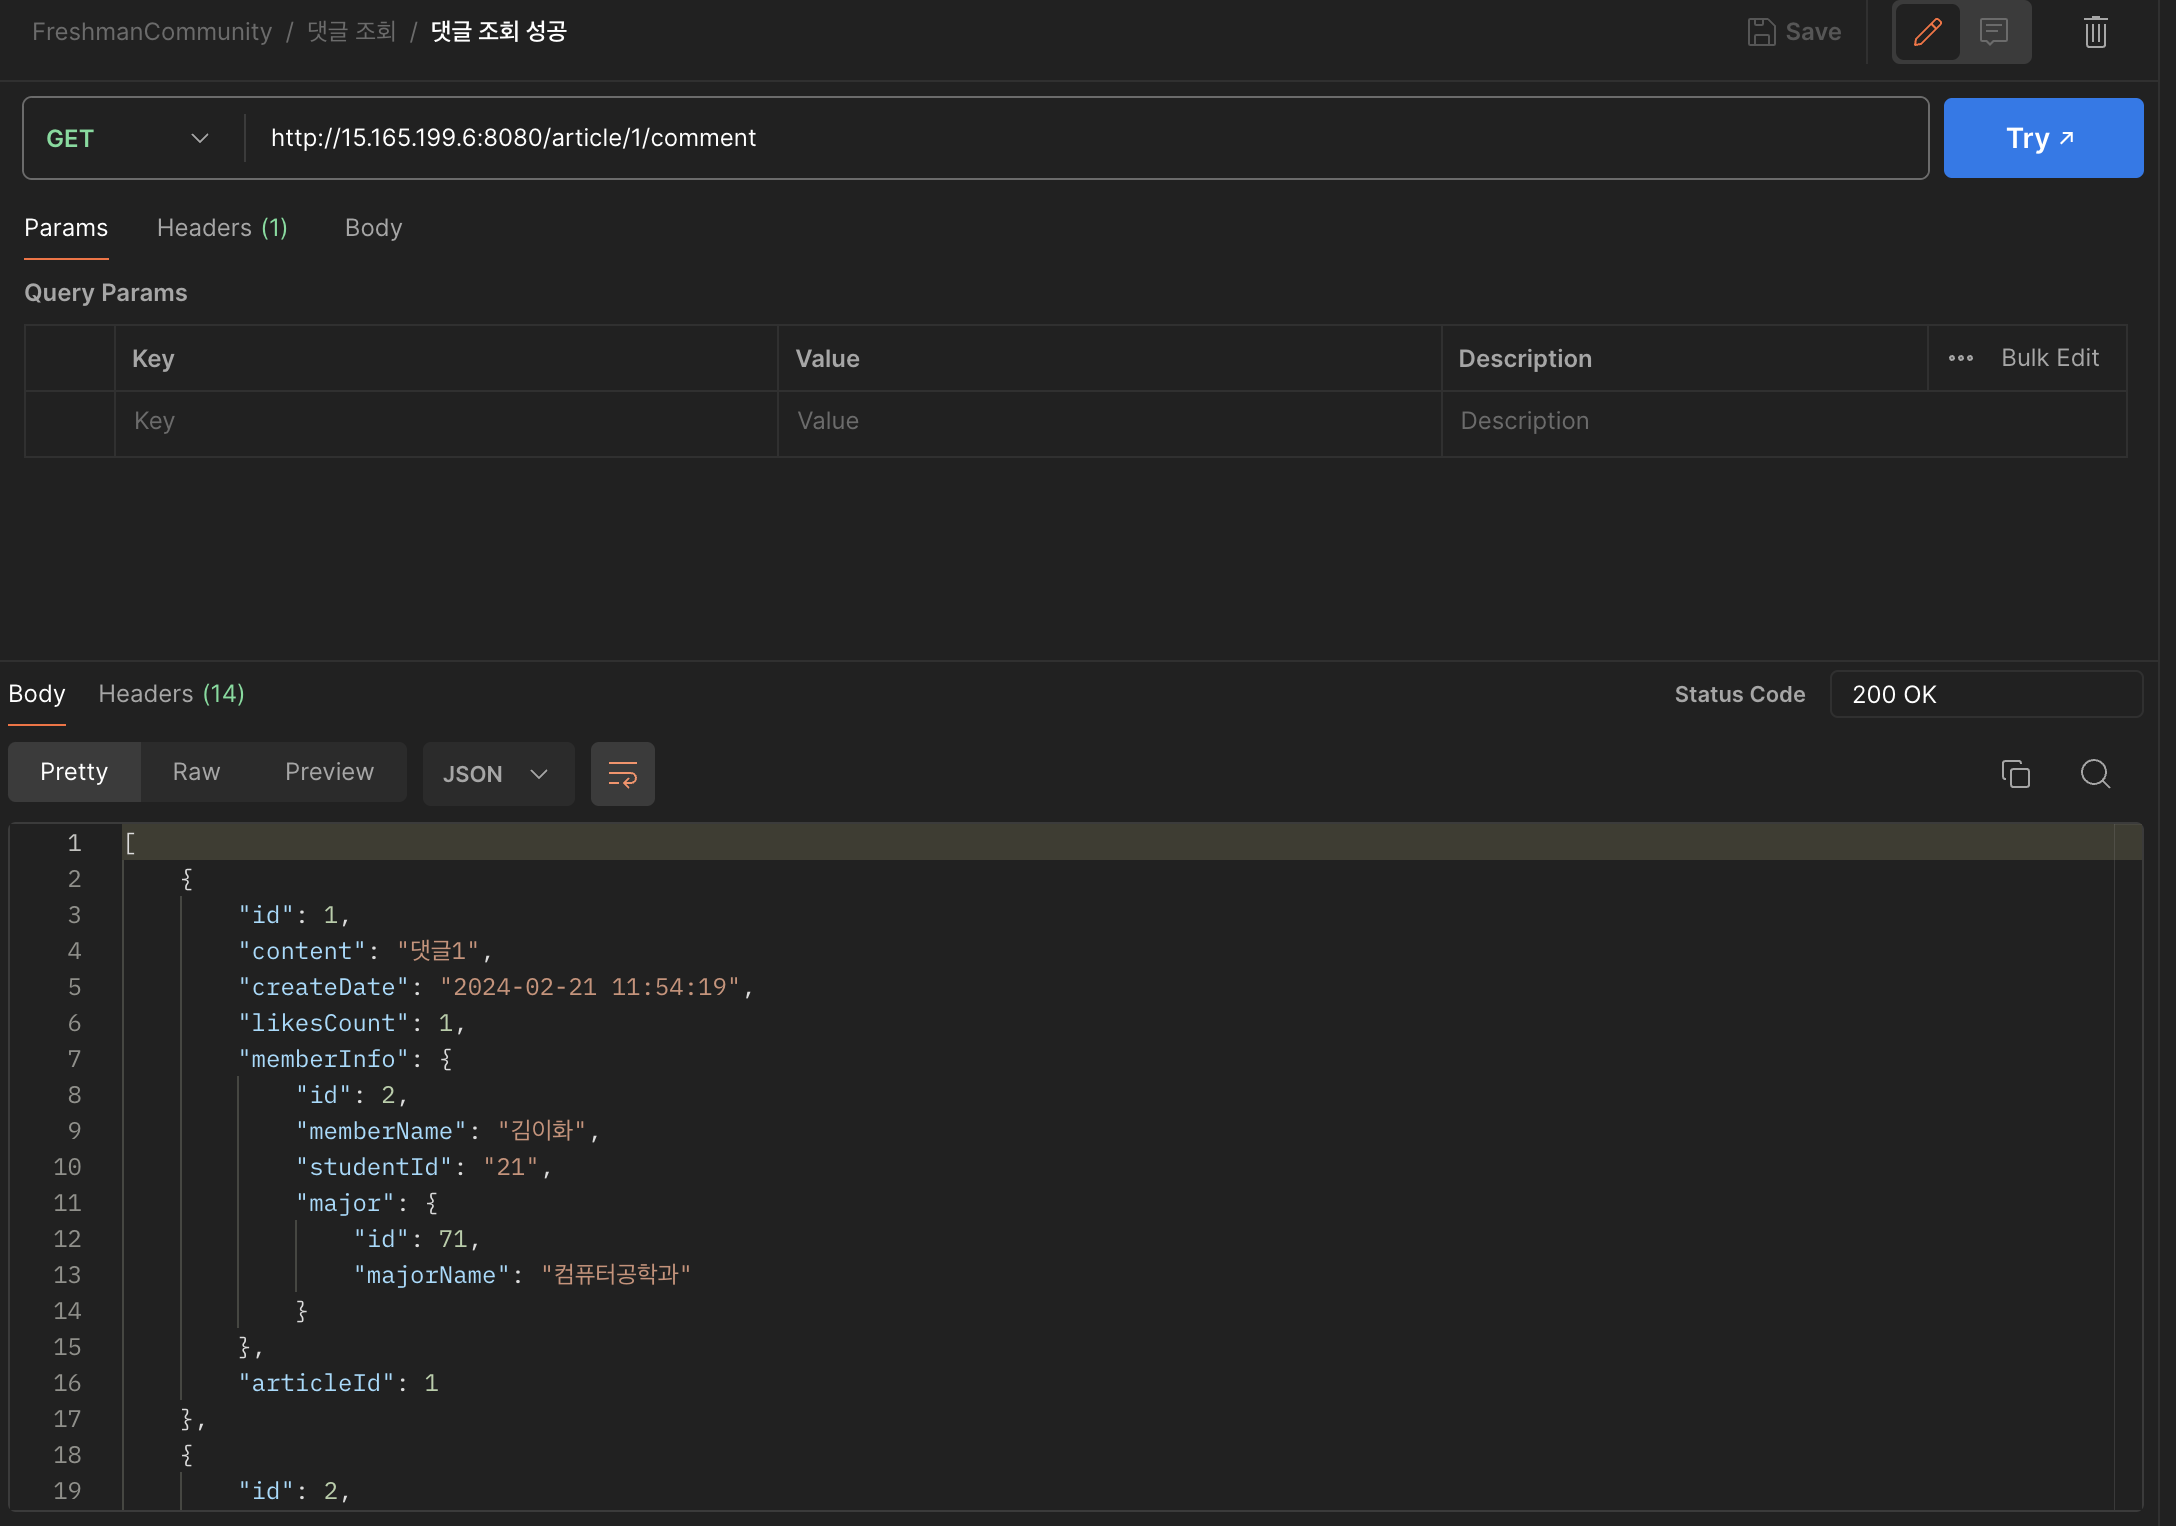The height and width of the screenshot is (1526, 2176).
Task: Click Bulk Edit link
Action: (x=2049, y=358)
